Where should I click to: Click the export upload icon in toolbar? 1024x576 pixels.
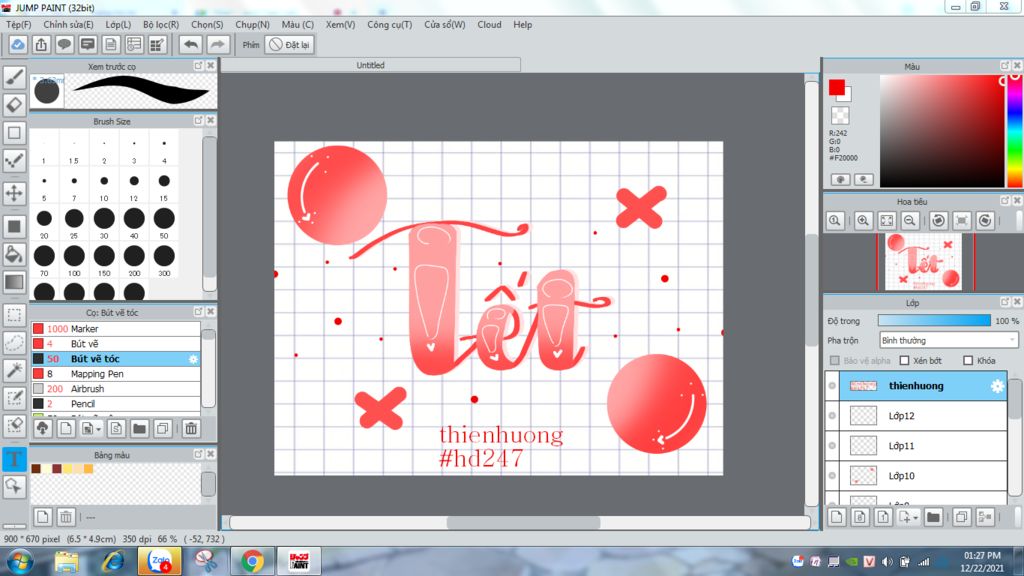click(41, 44)
